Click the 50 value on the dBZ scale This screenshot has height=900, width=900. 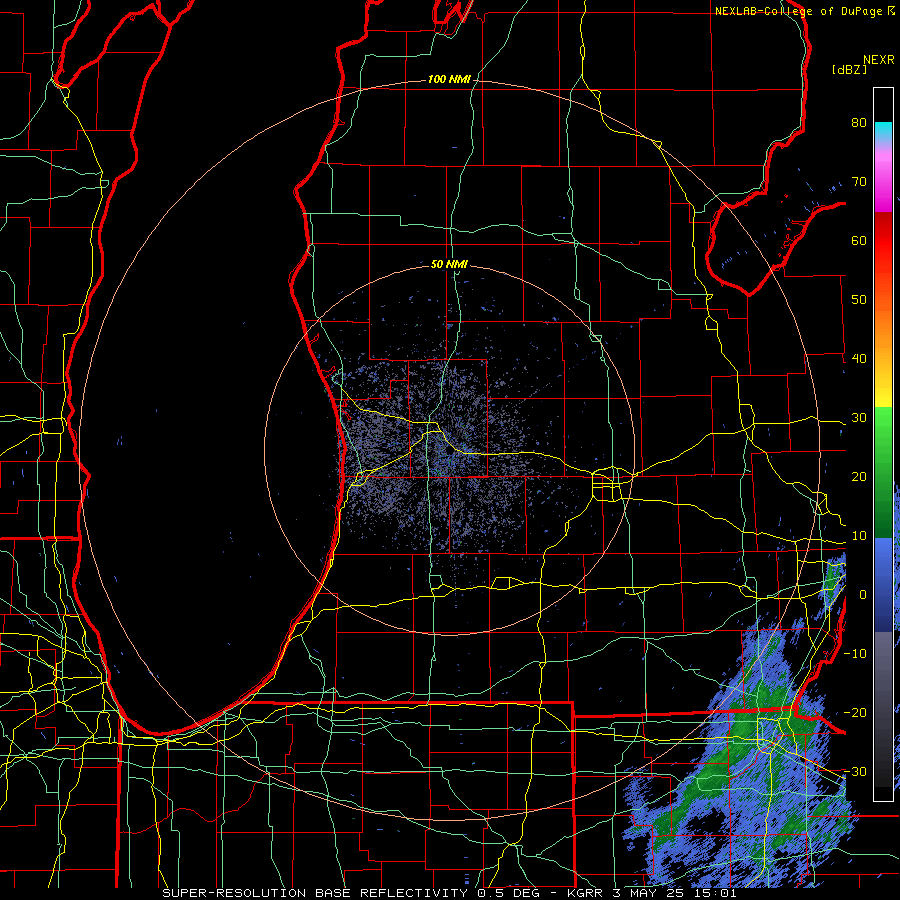coord(859,300)
